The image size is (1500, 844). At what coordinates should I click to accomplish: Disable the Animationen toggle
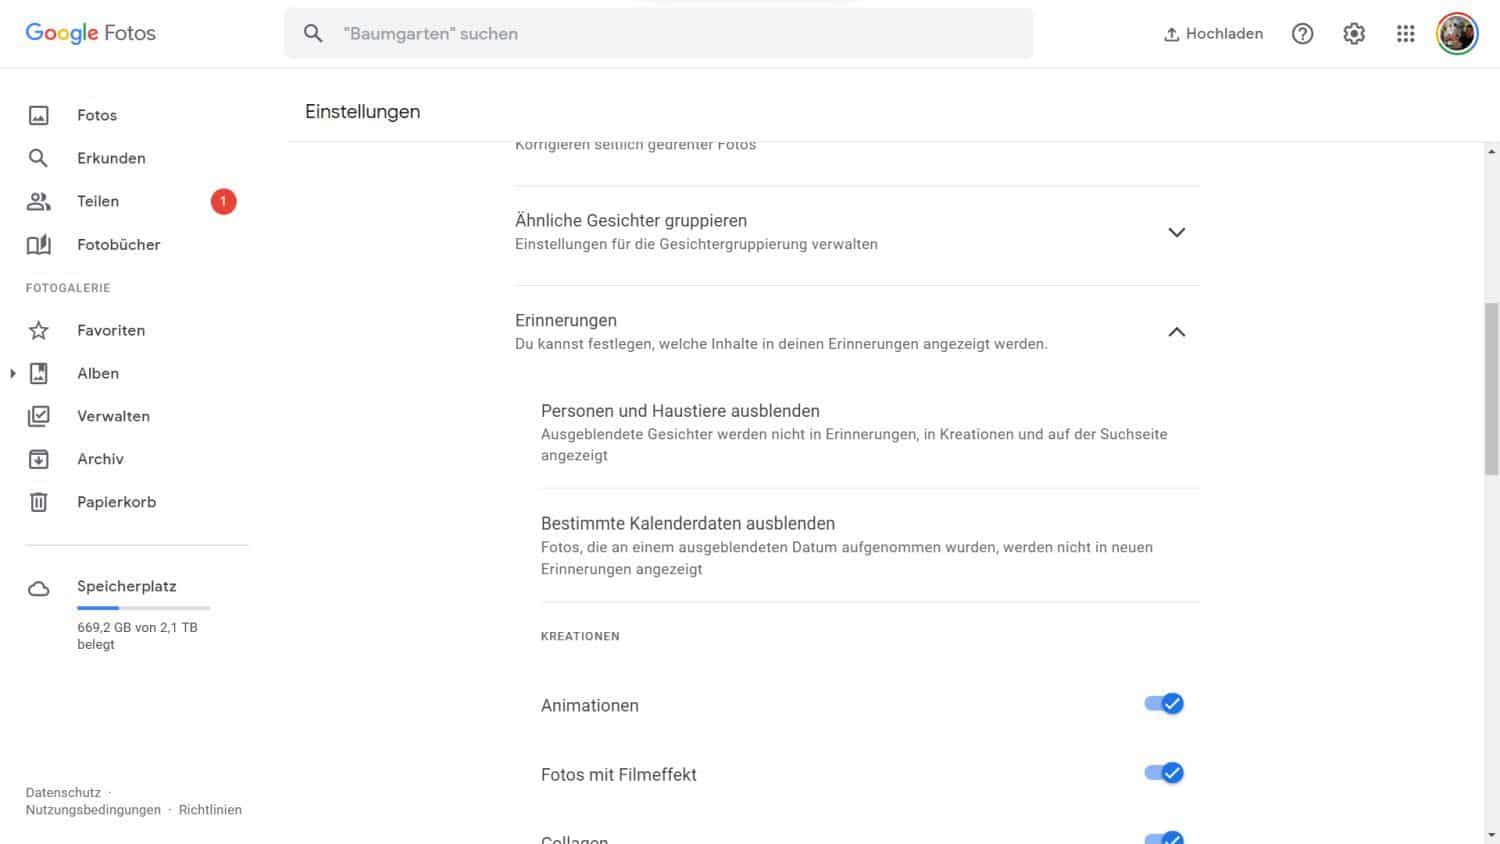1164,704
